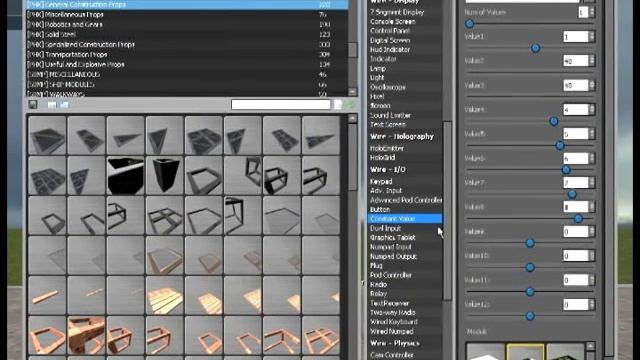Click the Value11 number input field

tap(576, 280)
